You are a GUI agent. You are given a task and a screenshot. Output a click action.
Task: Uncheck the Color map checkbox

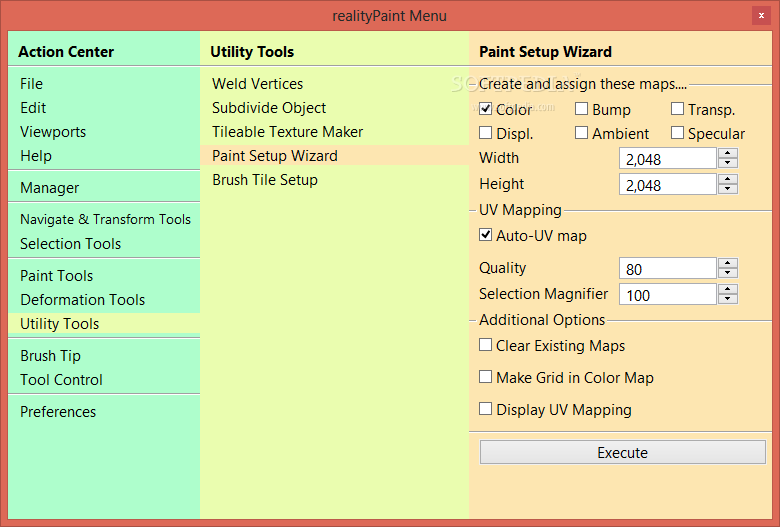click(x=486, y=108)
